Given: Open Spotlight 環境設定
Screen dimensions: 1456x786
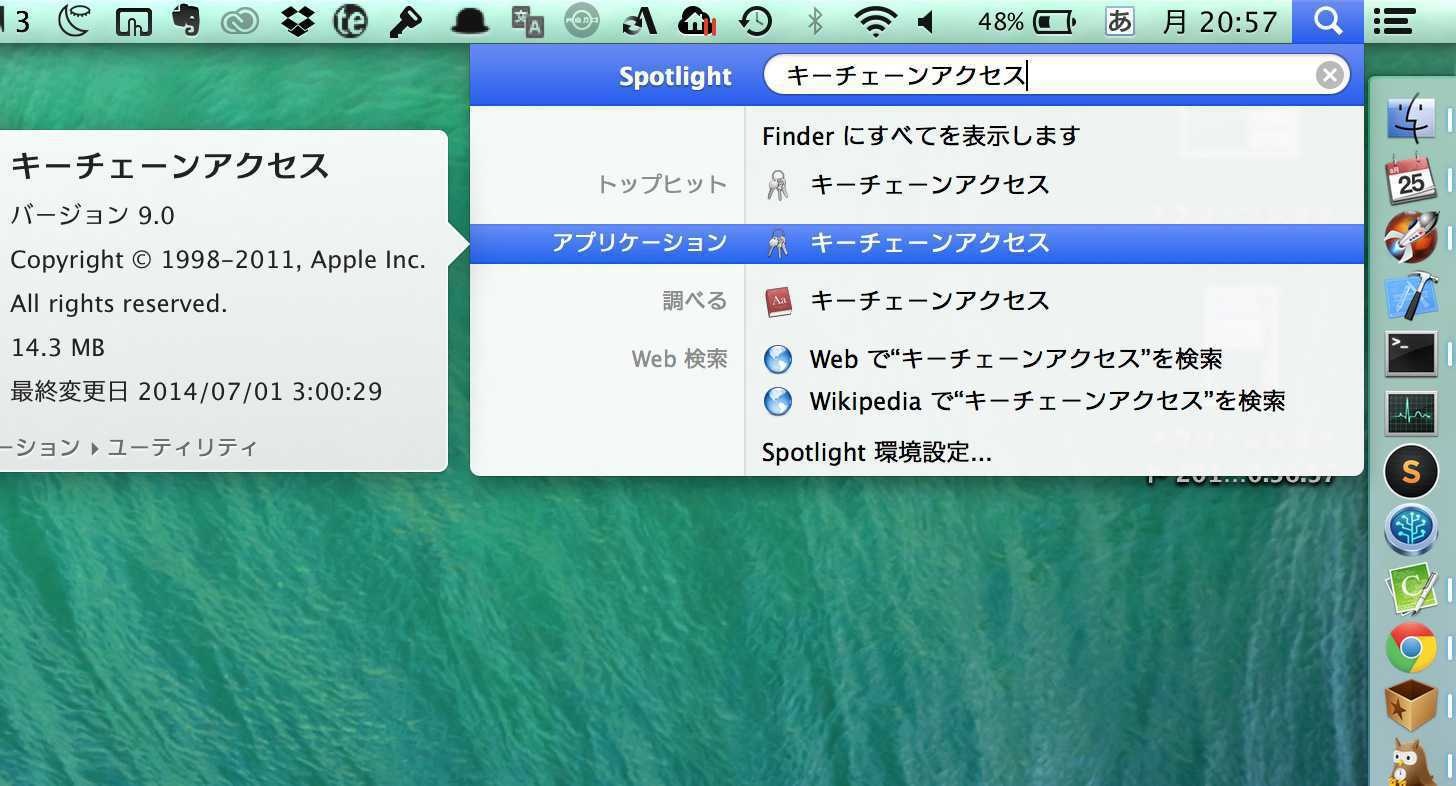Looking at the screenshot, I should click(x=877, y=453).
